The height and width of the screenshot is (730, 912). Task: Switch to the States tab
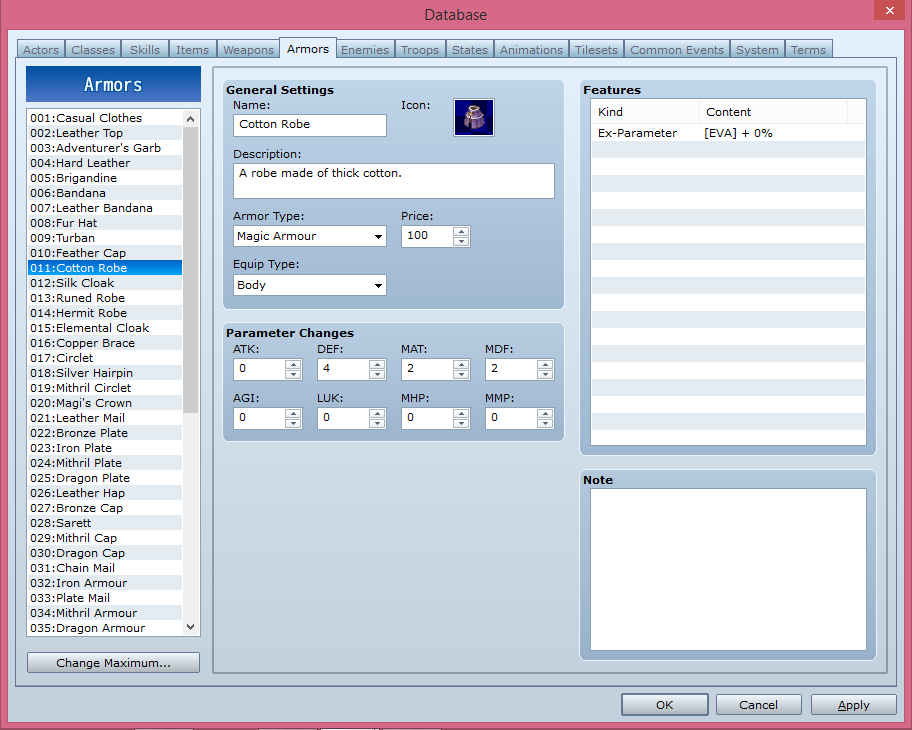[470, 49]
